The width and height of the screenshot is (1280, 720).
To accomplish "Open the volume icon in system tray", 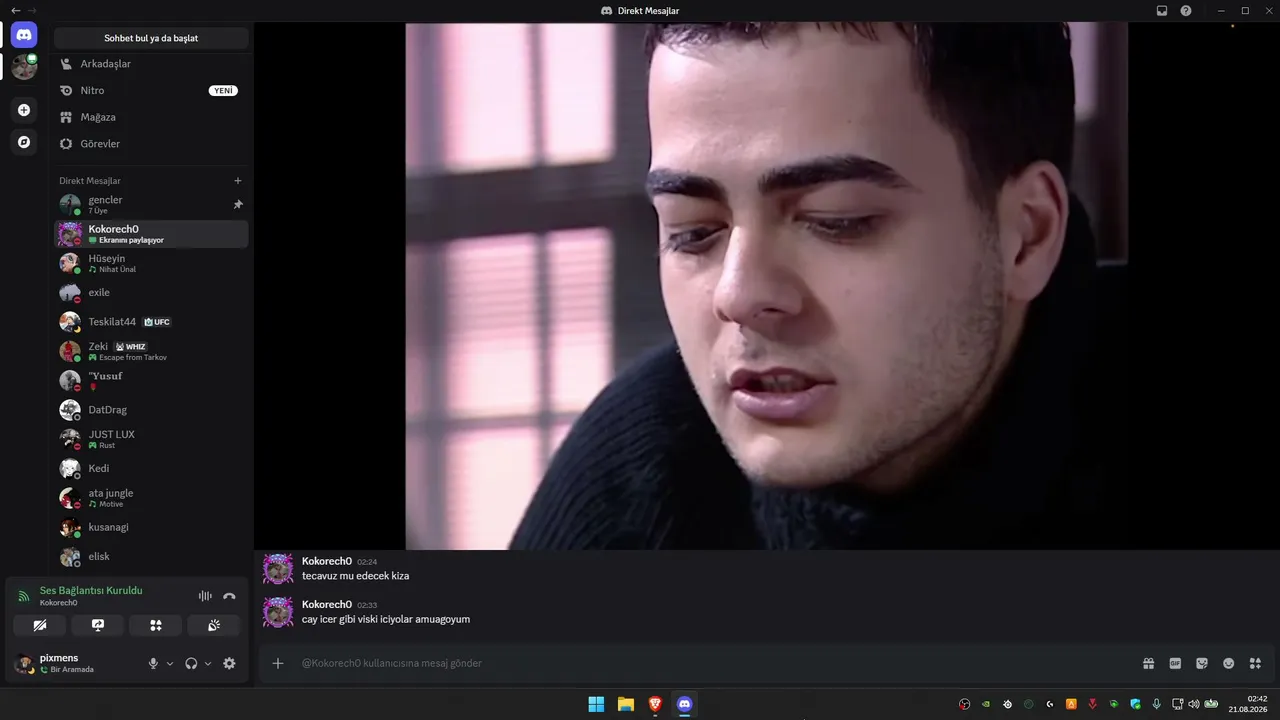I will coord(1193,704).
